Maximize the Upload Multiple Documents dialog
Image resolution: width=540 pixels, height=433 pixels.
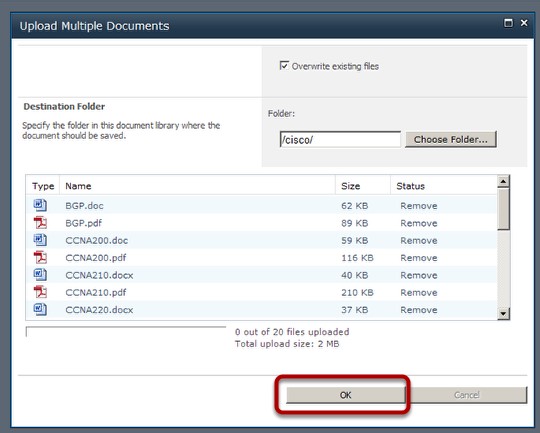click(508, 23)
